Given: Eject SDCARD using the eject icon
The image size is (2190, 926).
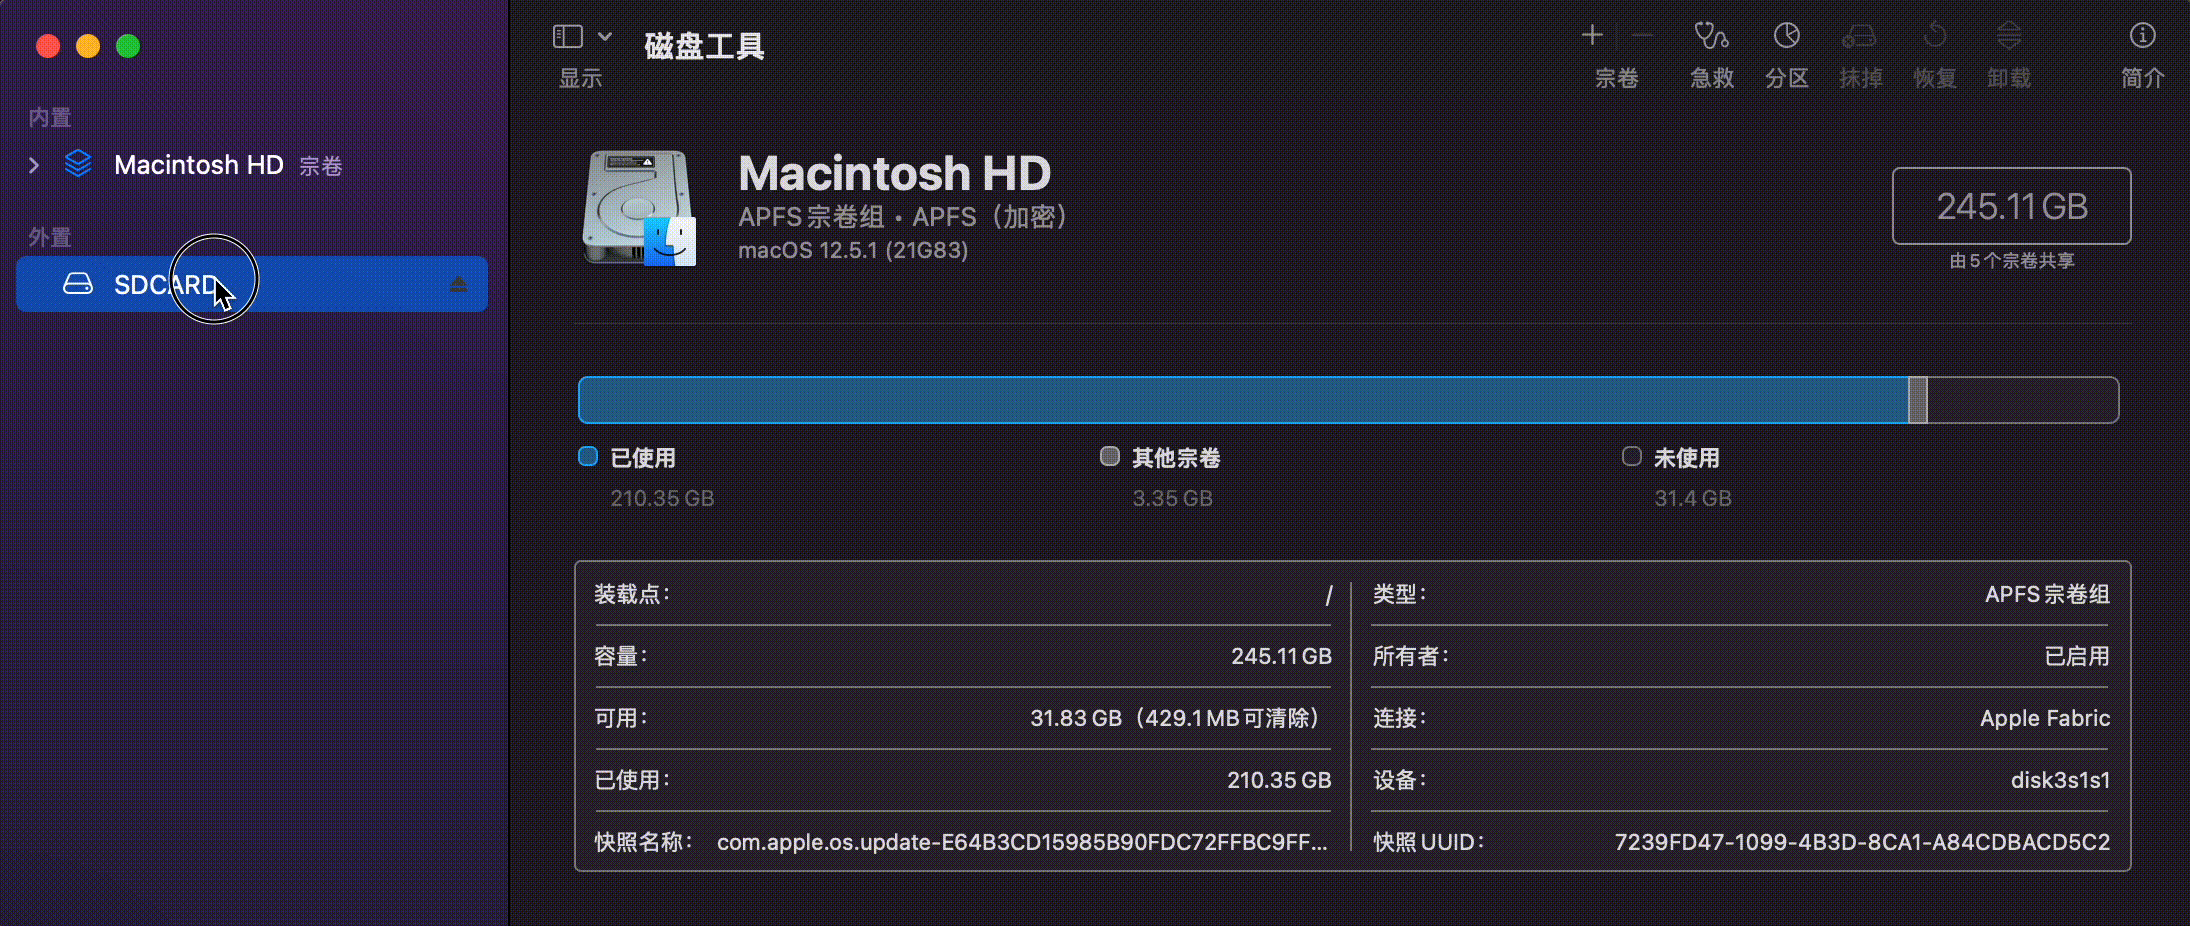Looking at the screenshot, I should 458,284.
